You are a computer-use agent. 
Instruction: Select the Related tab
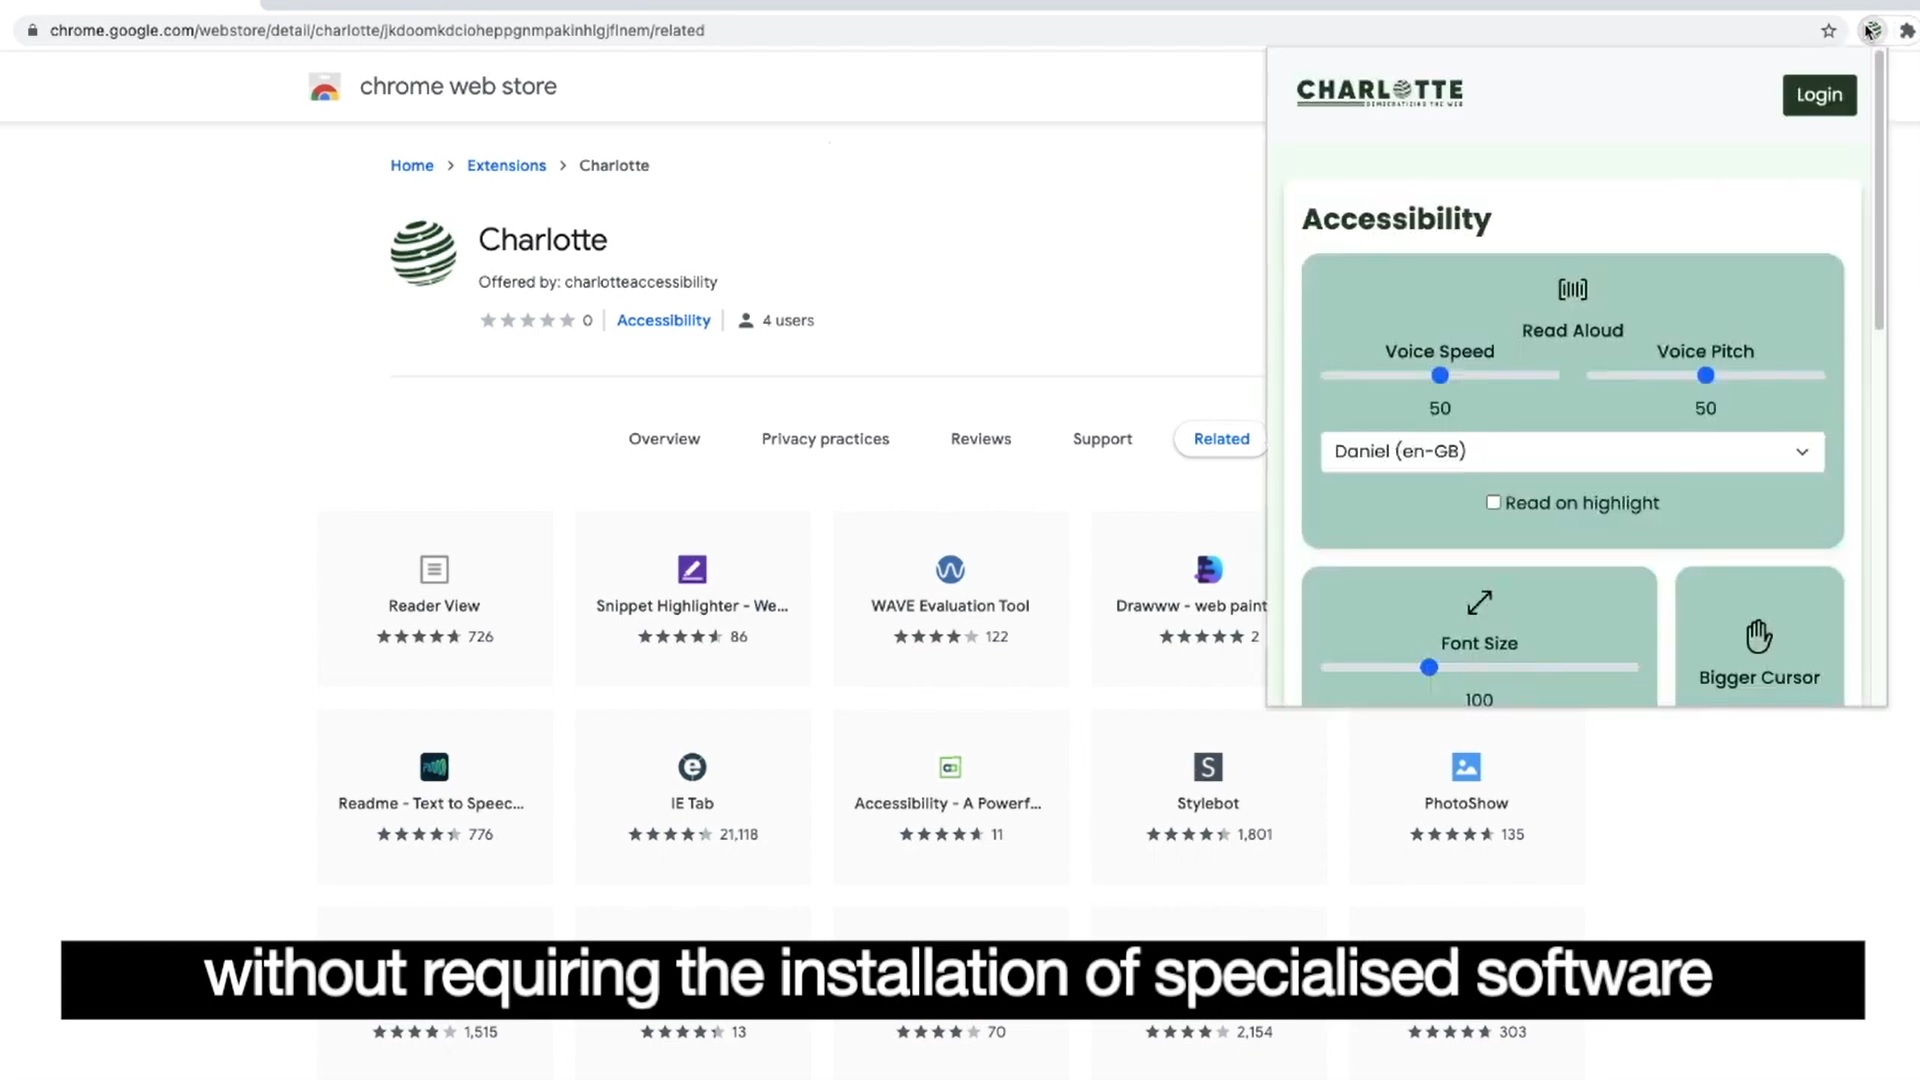click(x=1221, y=439)
